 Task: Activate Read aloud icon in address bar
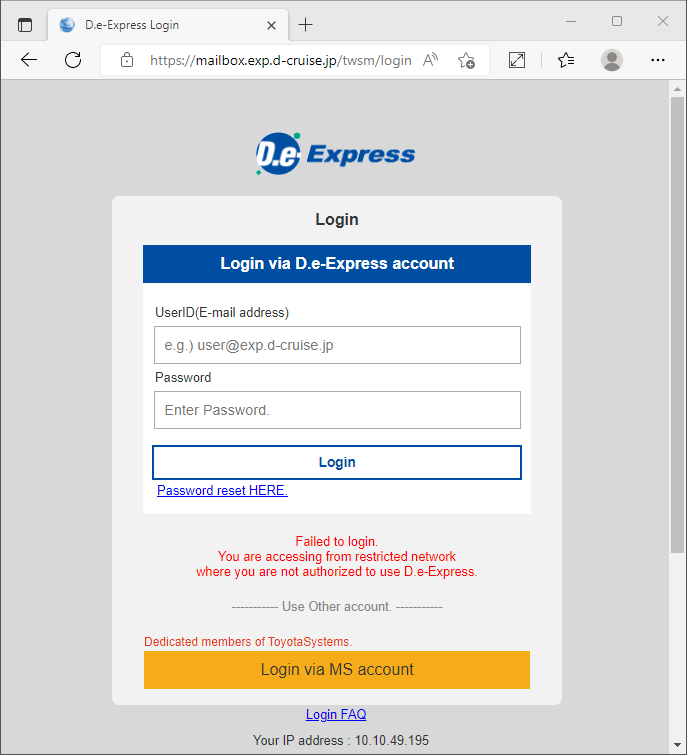point(430,60)
